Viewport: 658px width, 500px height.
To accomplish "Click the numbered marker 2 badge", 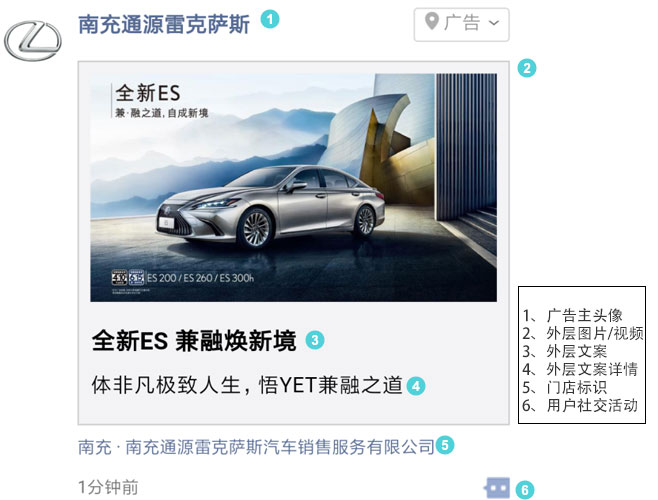I will [x=527, y=68].
